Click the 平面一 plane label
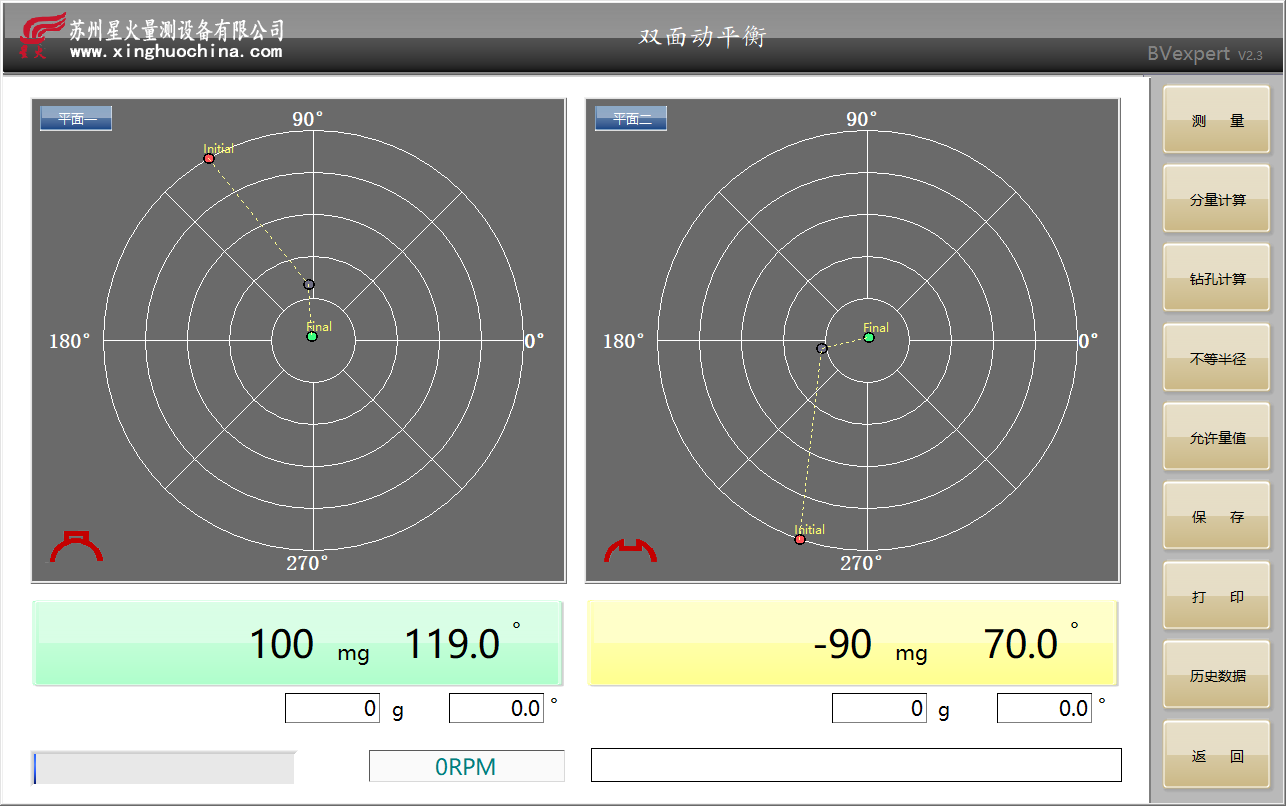Viewport: 1286px width, 806px height. [76, 119]
